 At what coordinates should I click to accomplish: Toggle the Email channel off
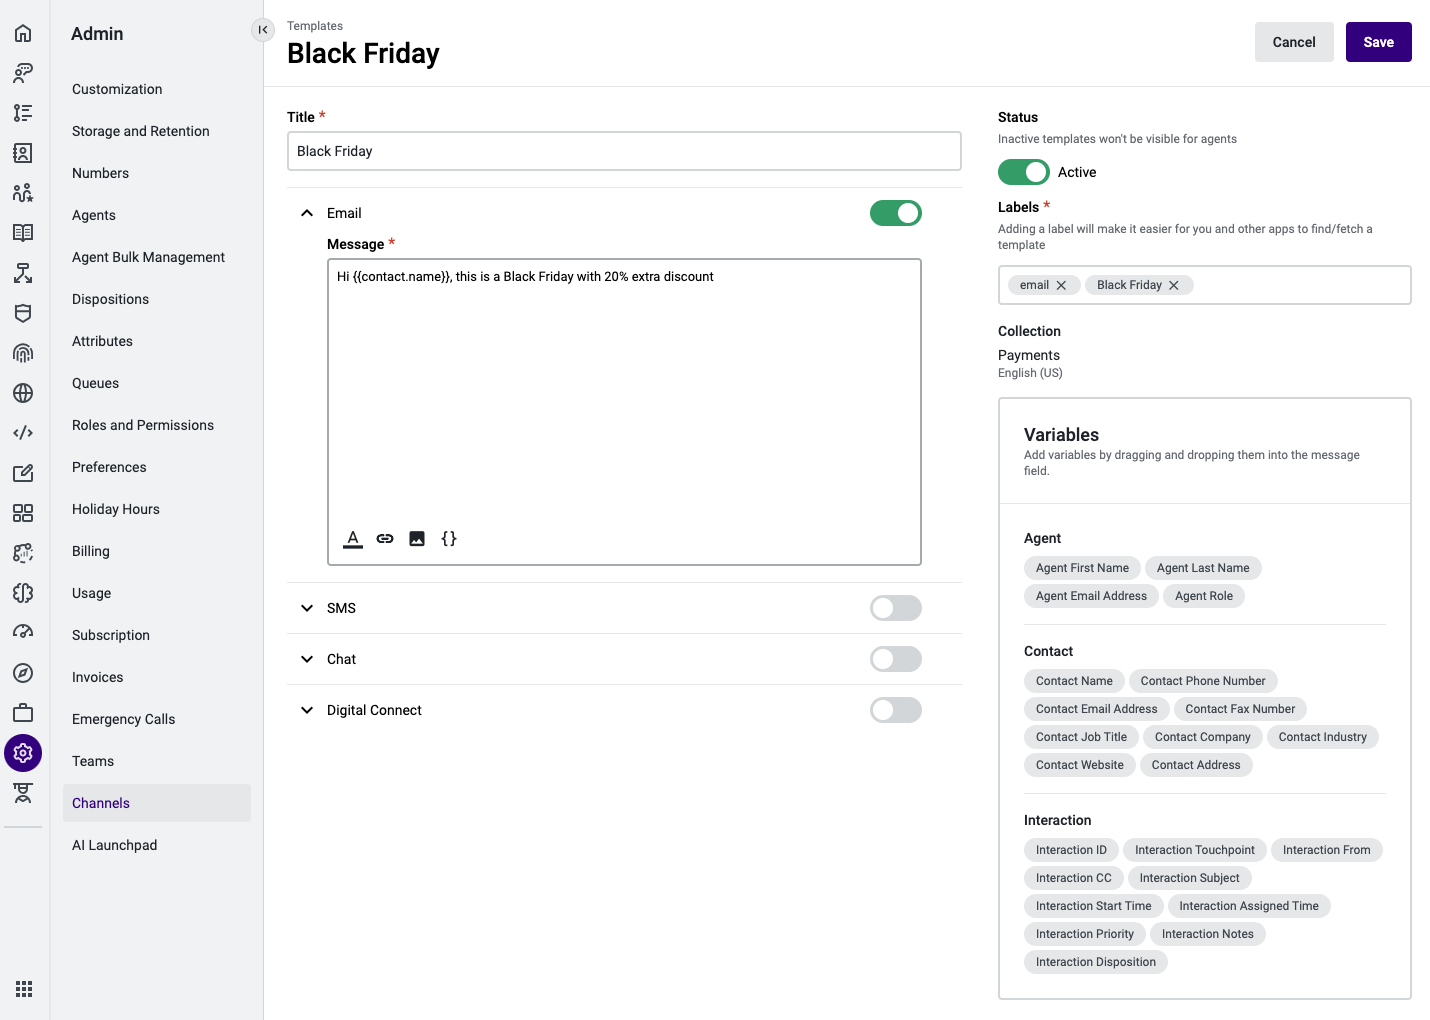895,213
